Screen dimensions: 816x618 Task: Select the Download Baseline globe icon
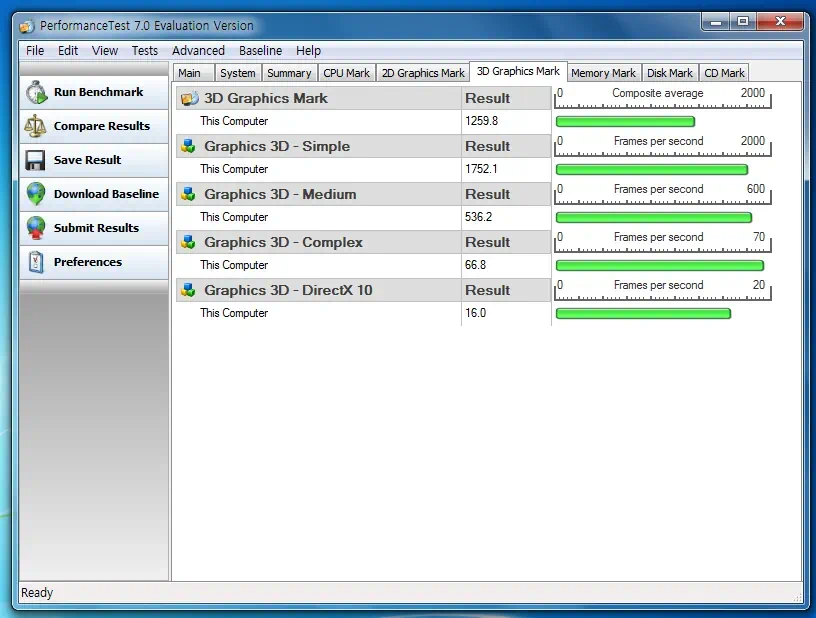click(35, 194)
